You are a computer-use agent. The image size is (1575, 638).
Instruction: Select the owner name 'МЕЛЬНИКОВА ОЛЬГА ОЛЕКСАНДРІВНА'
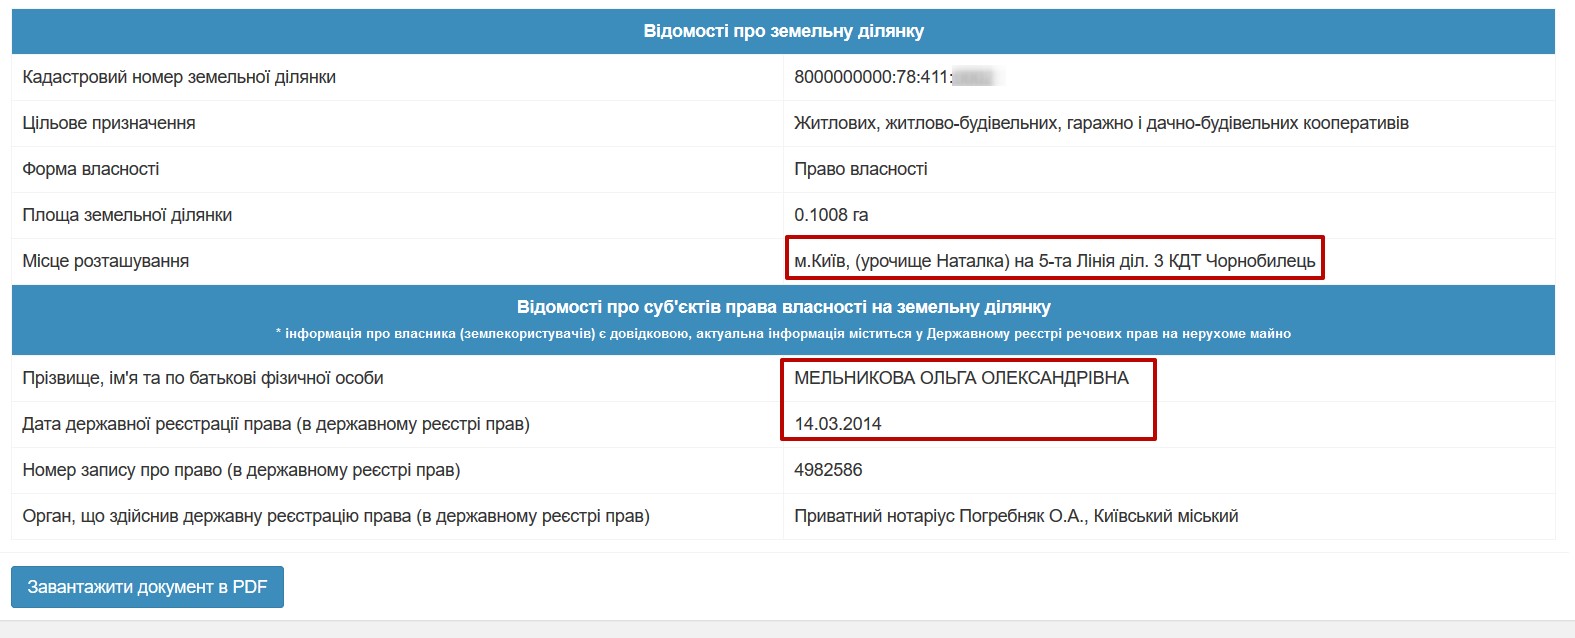(961, 378)
